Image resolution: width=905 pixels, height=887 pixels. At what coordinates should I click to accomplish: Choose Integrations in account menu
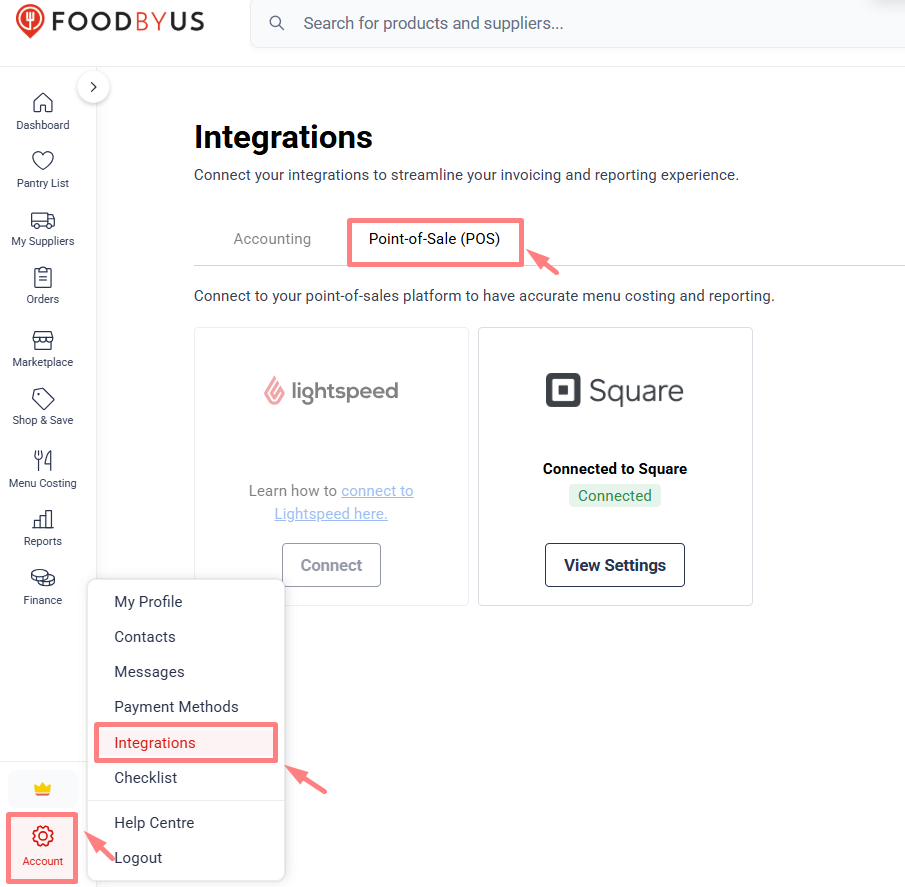point(186,743)
